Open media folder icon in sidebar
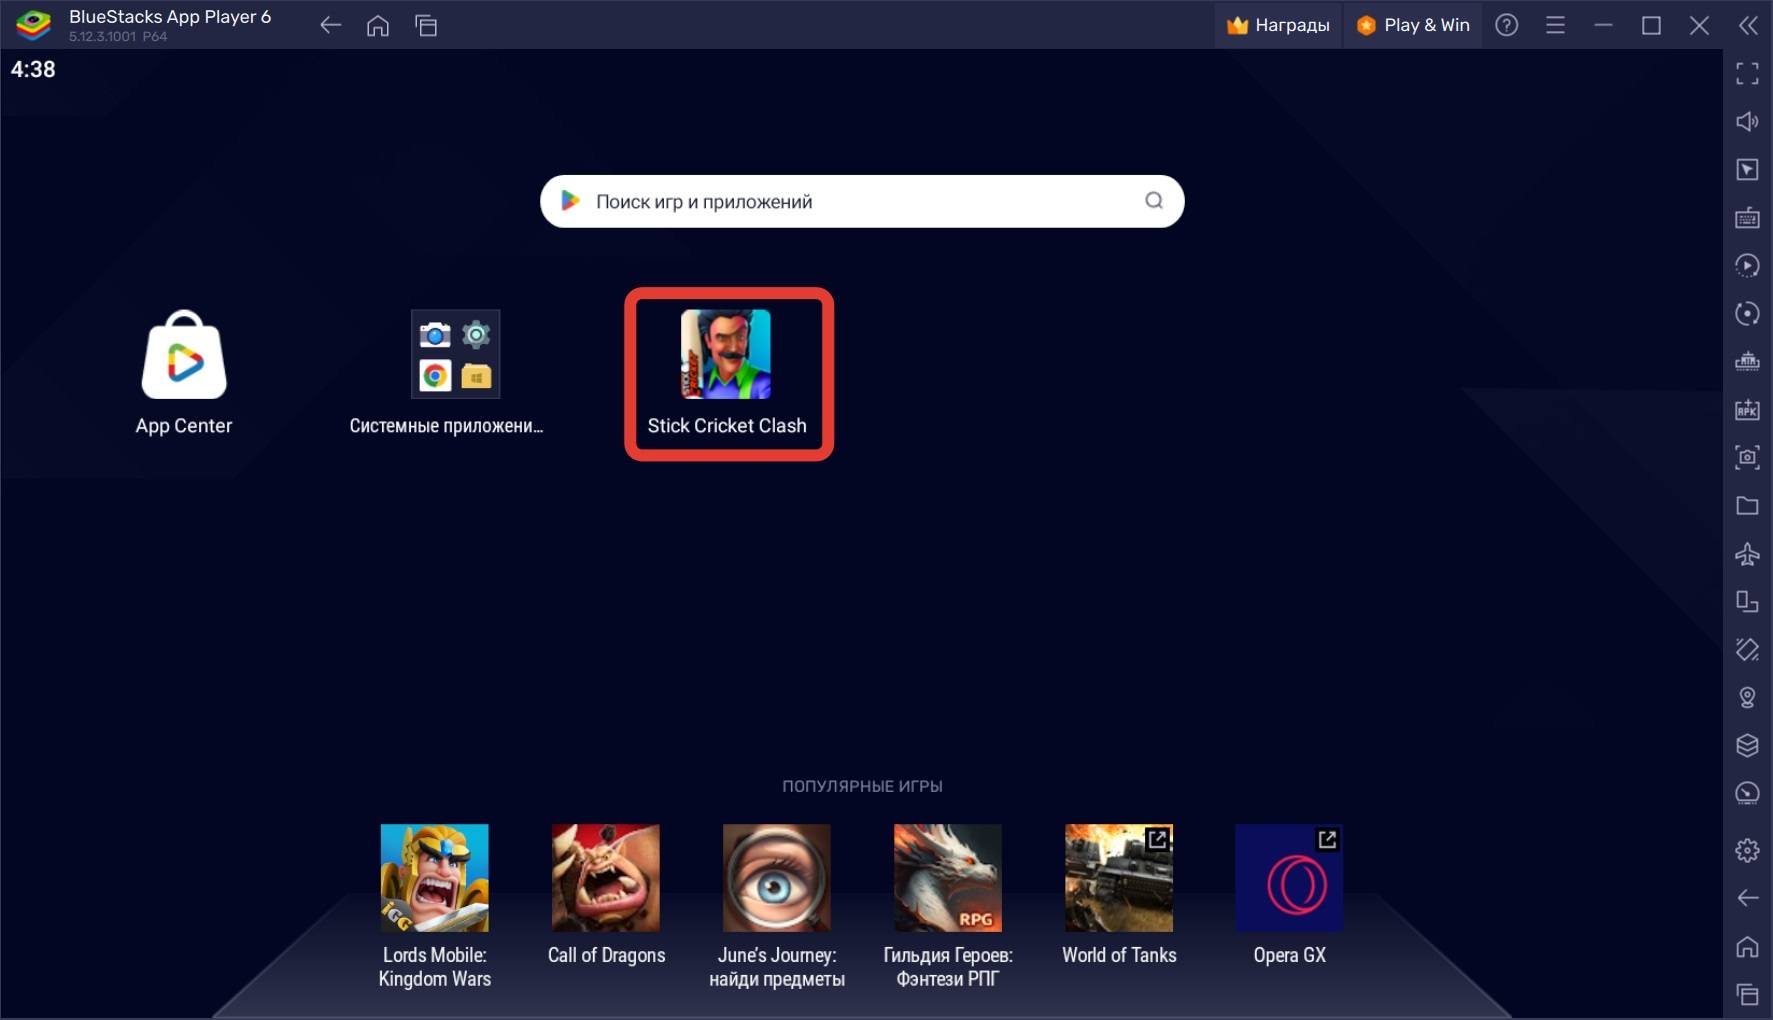Screen dimensions: 1773x1020 click(x=1747, y=505)
